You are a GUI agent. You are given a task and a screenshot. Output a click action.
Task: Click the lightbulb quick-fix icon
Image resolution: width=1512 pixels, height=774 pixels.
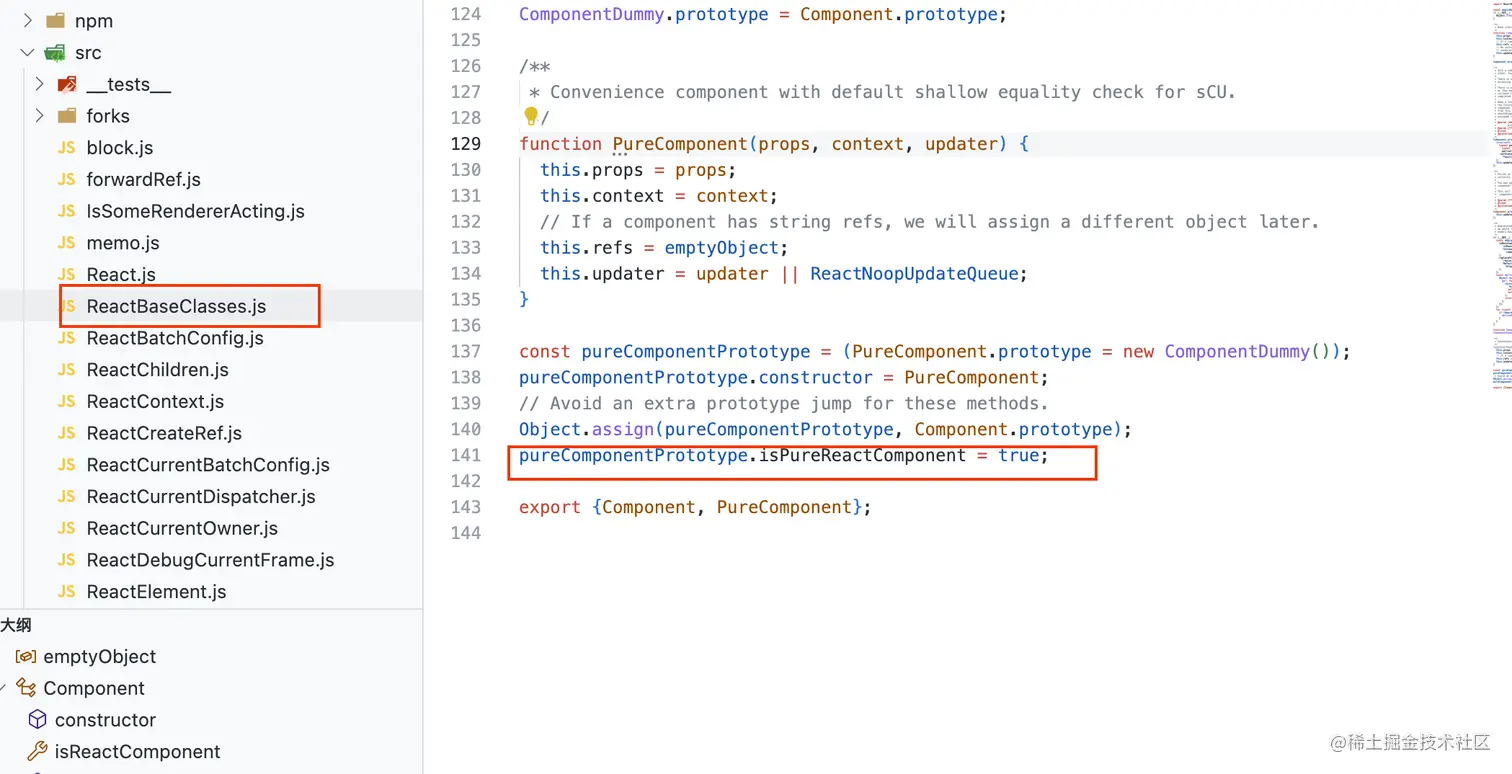(531, 117)
